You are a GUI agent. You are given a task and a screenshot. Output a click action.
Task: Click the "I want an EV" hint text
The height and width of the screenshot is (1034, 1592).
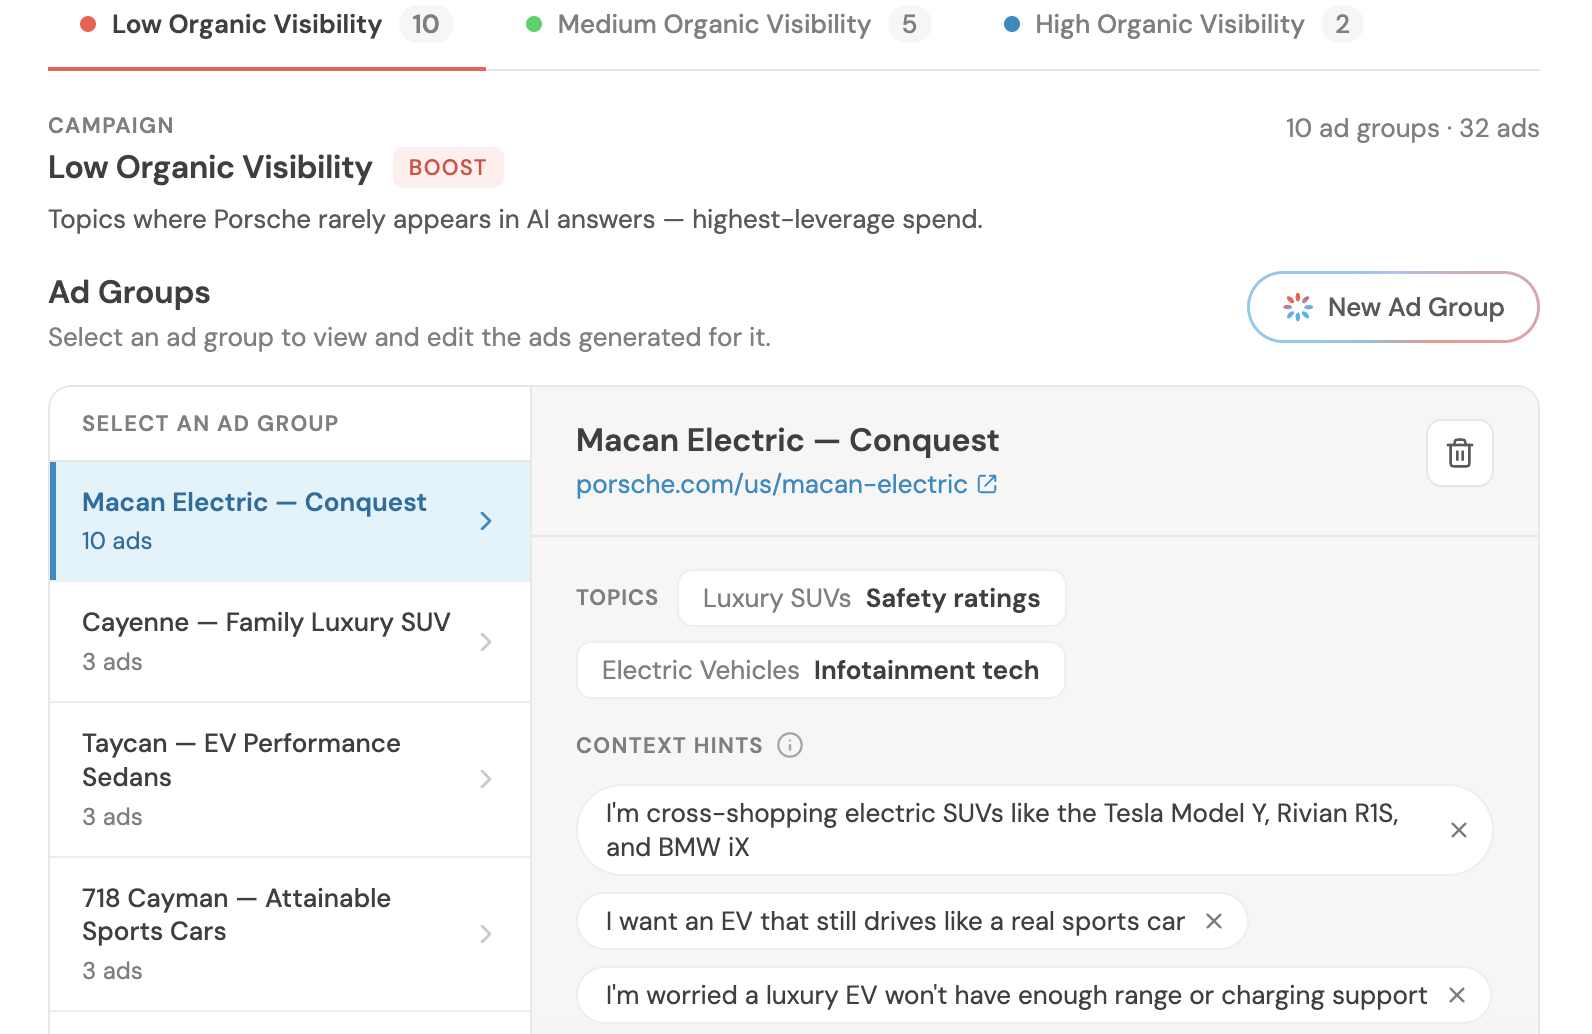coord(895,921)
